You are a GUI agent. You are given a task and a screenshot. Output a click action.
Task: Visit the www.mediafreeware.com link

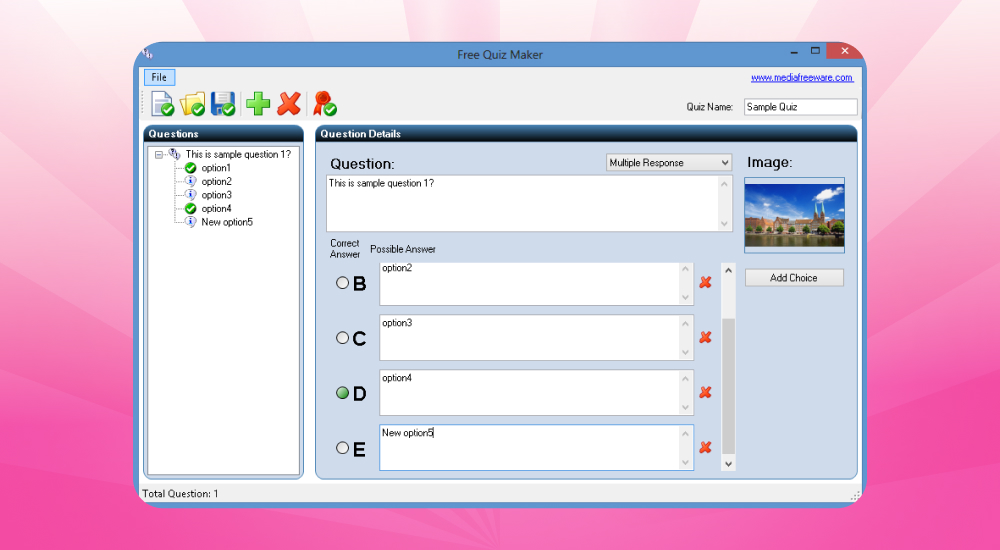pos(802,77)
